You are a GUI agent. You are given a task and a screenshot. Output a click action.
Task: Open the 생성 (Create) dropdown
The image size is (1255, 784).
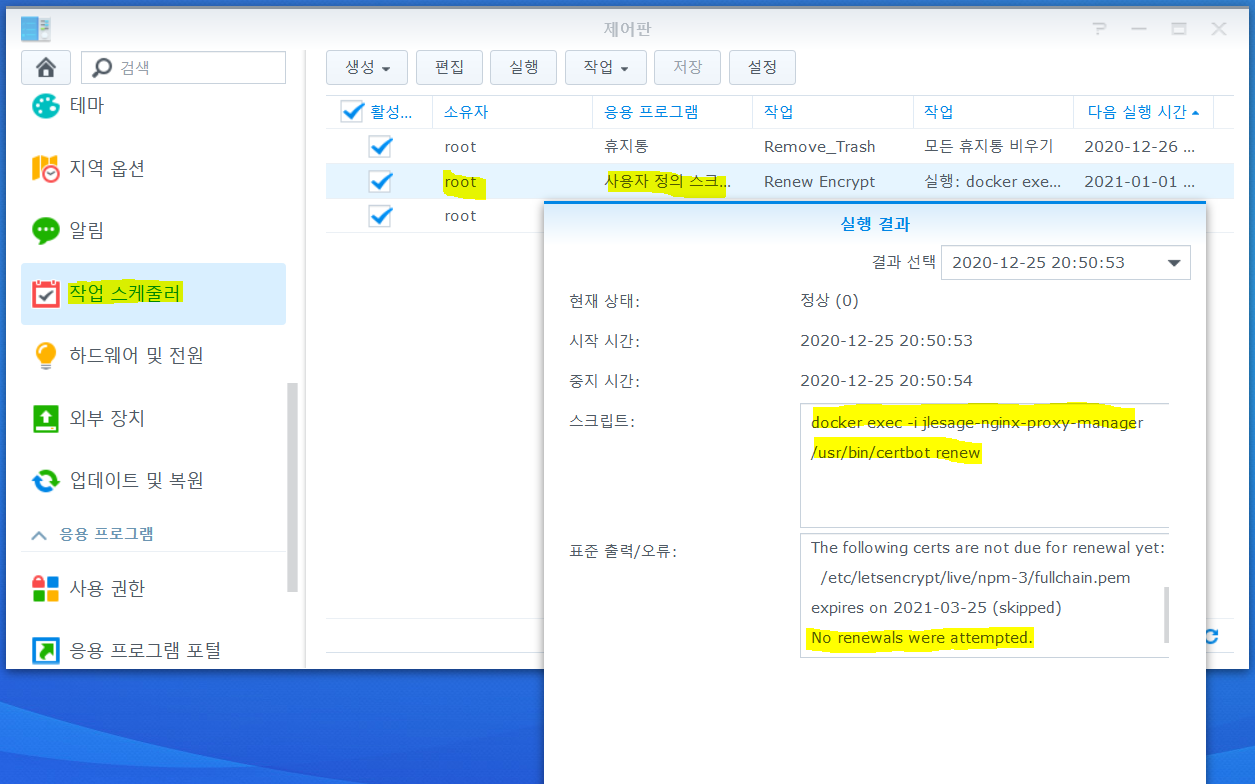(x=367, y=67)
